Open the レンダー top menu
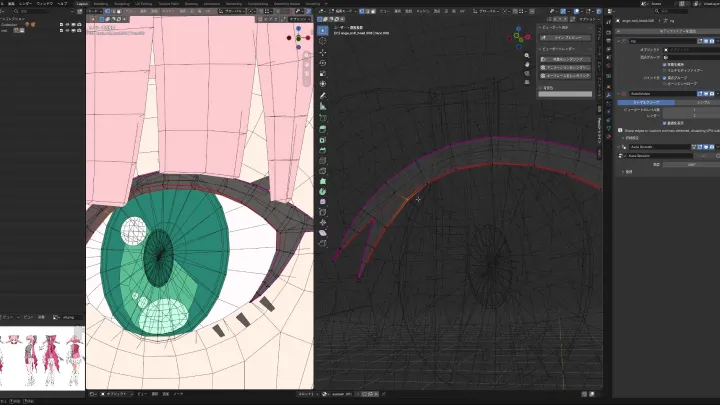 coord(26,4)
